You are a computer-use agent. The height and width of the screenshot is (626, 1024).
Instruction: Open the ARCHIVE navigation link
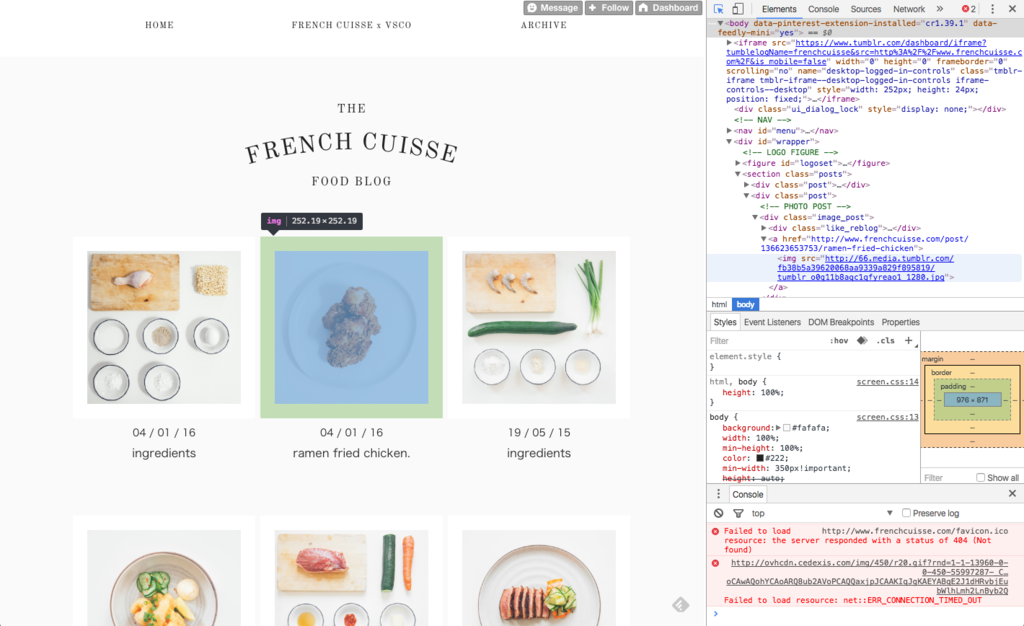pyautogui.click(x=544, y=25)
